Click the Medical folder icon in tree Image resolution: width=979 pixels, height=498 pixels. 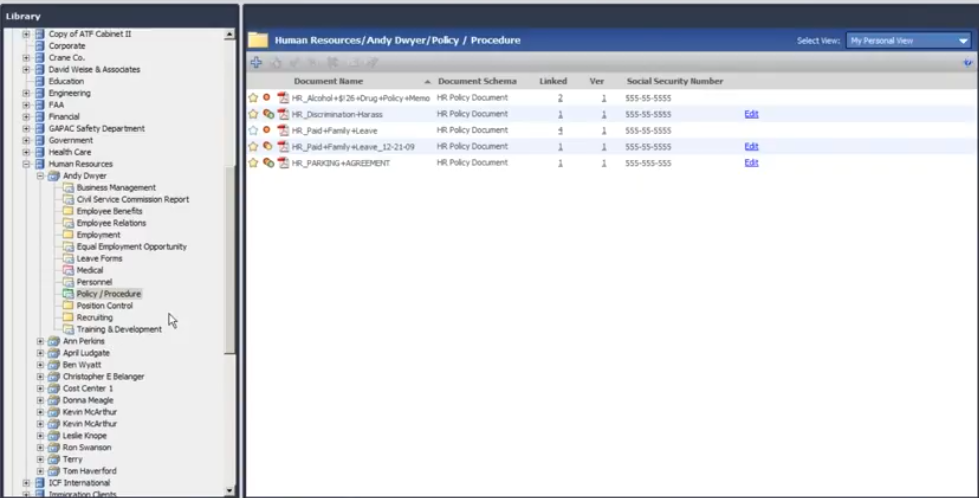pos(68,270)
